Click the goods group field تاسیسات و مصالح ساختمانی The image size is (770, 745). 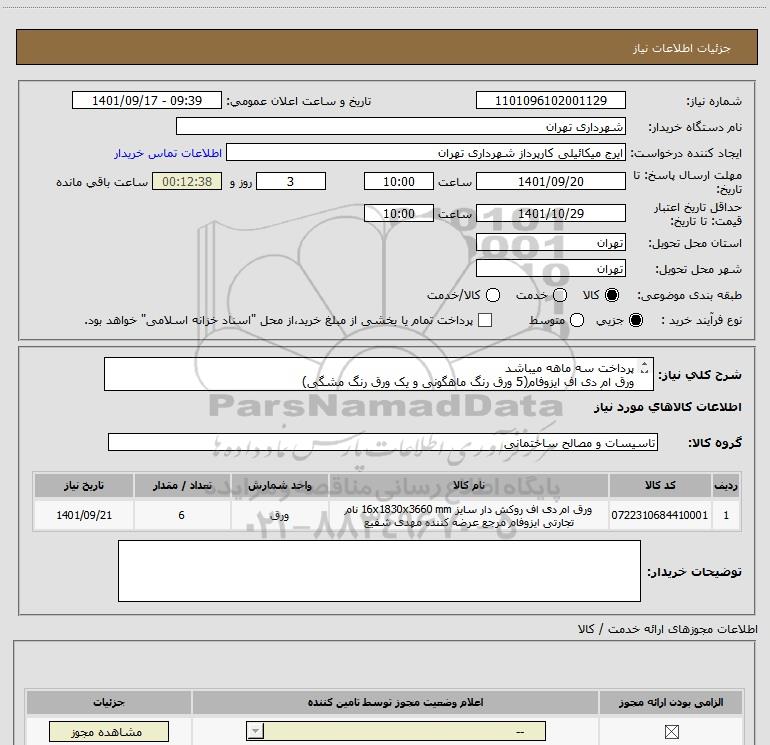pyautogui.click(x=383, y=442)
